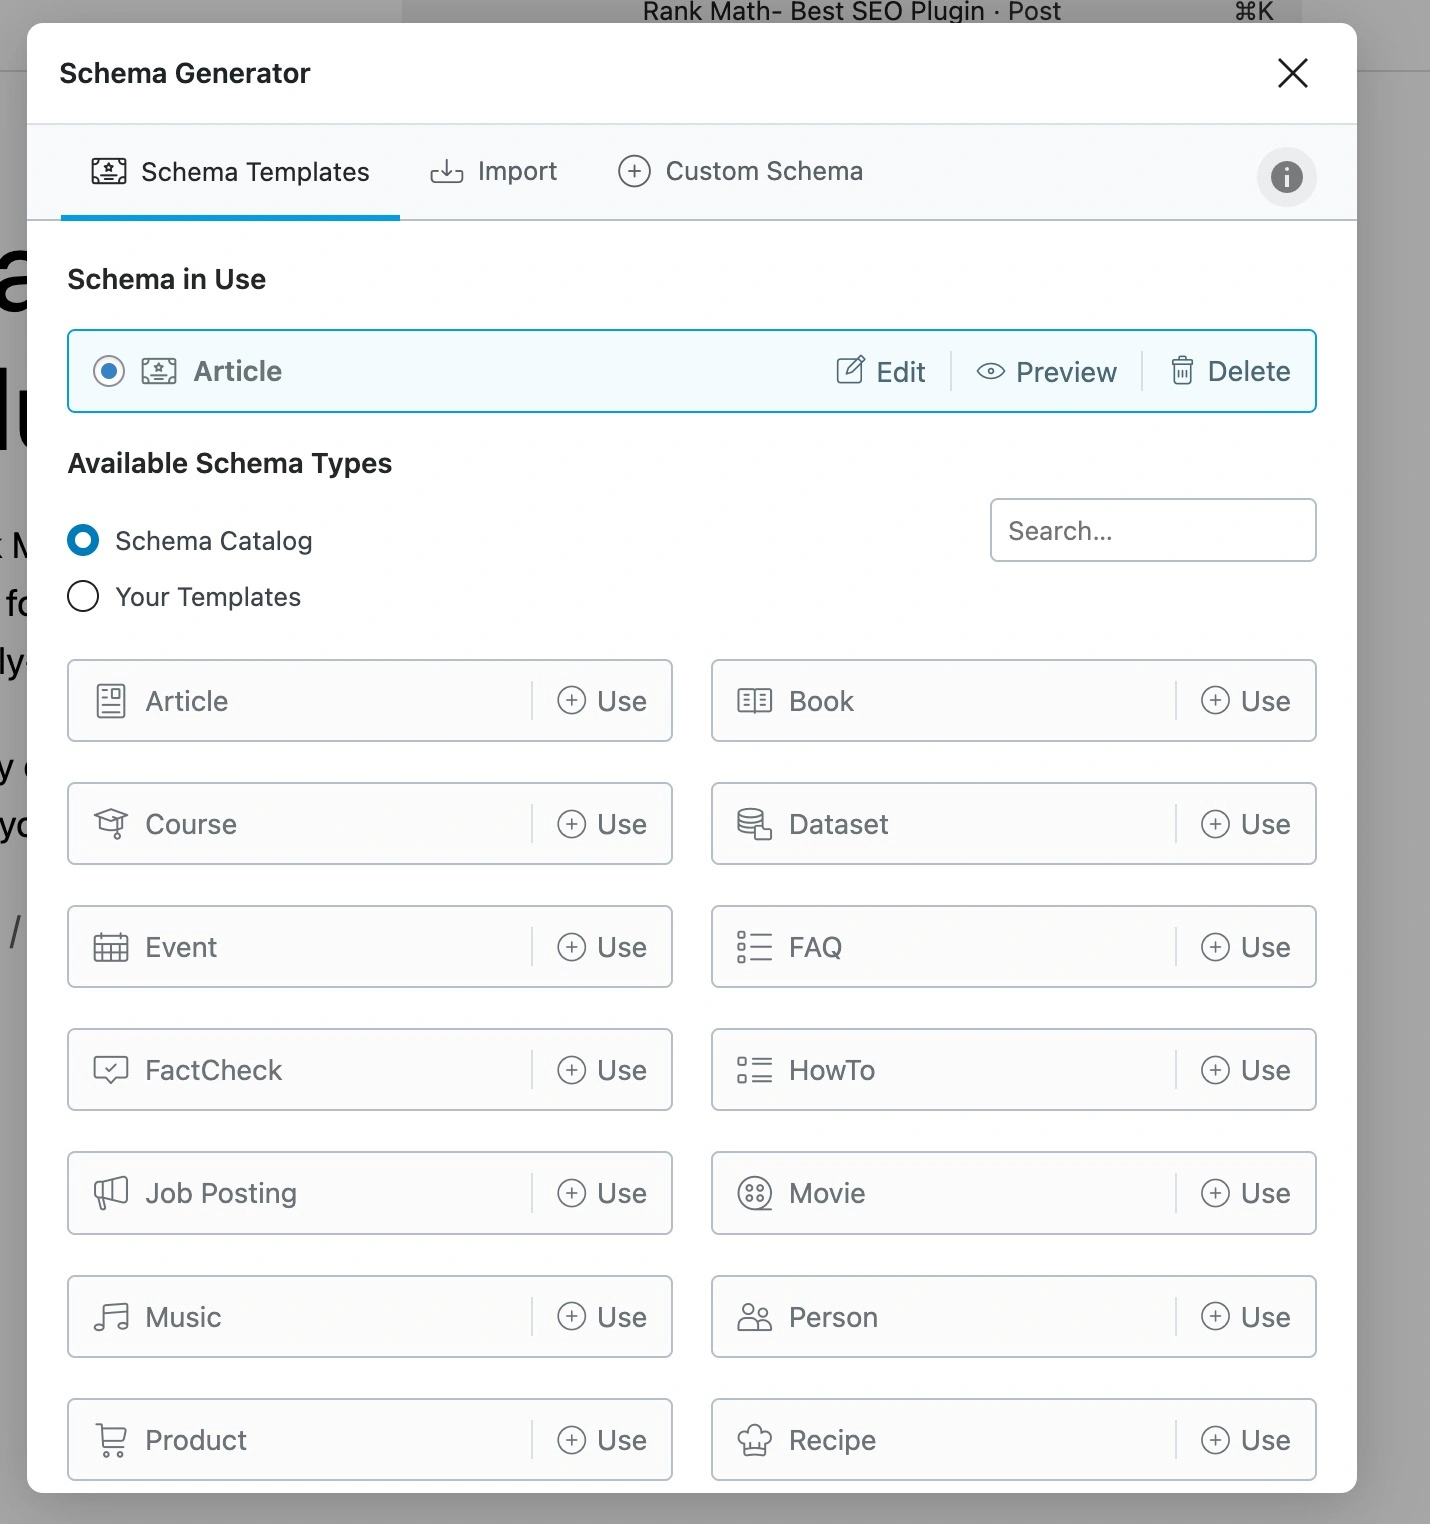The height and width of the screenshot is (1524, 1430).
Task: Click the plus icon to use Book schema
Action: point(1215,701)
